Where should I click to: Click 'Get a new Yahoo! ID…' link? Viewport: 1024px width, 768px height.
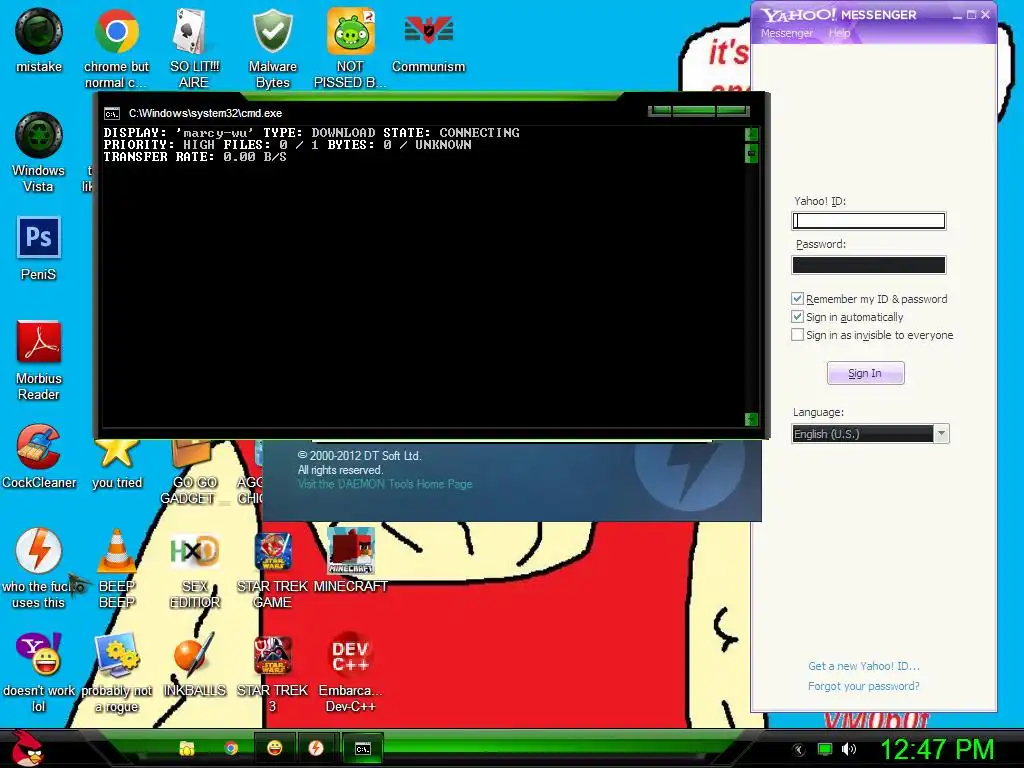click(863, 666)
